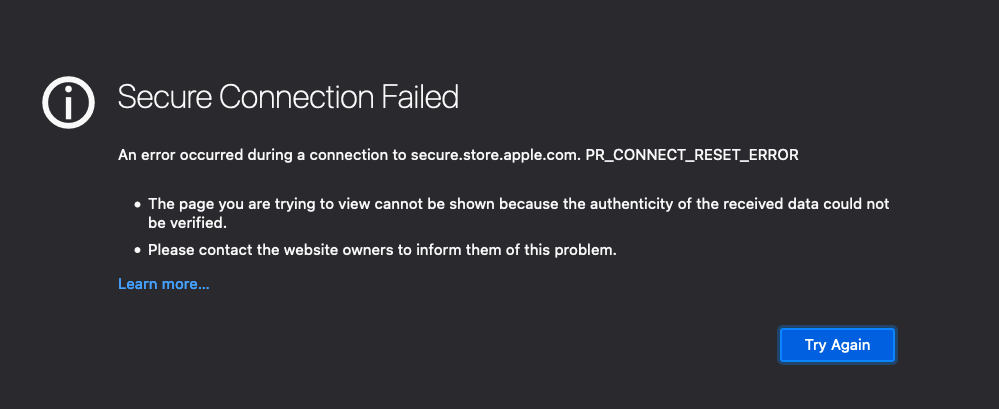
Task: Click the secure.store.apple.com hostname text
Action: (x=497, y=155)
